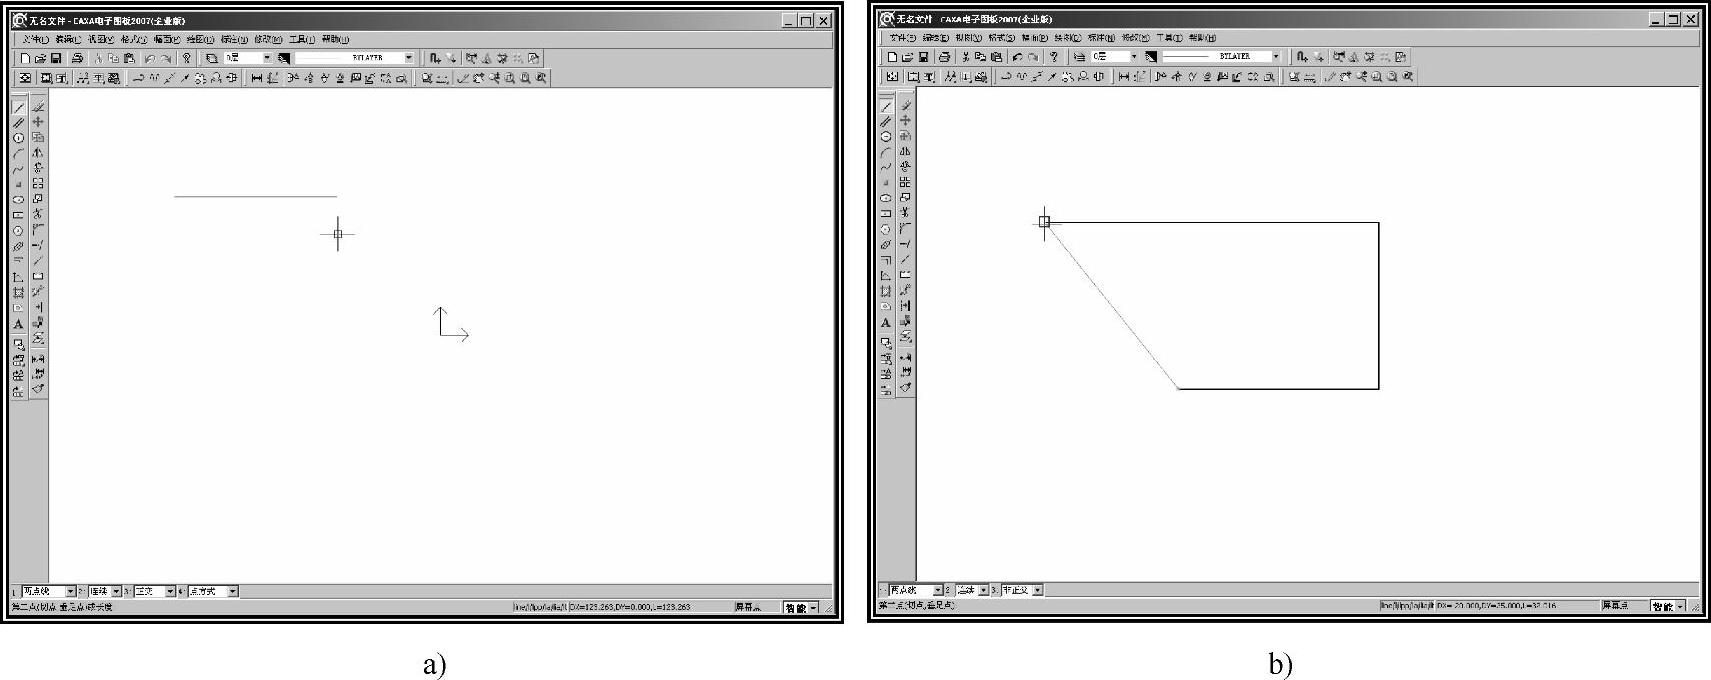Click Save icon in left window
This screenshot has height=680, width=1711.
[56, 58]
